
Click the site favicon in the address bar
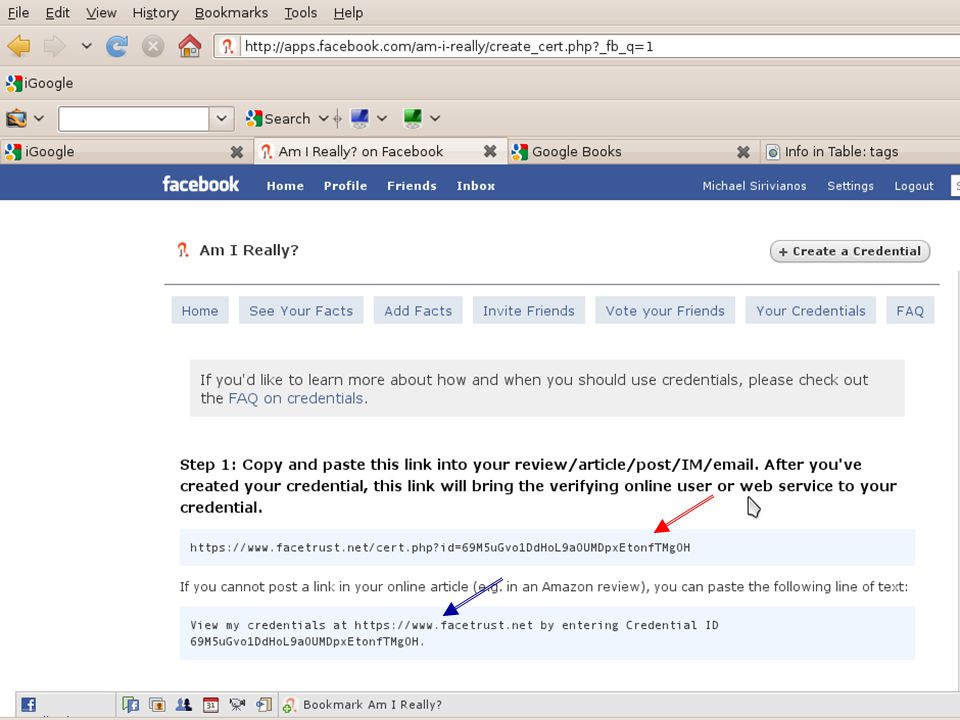(x=228, y=47)
